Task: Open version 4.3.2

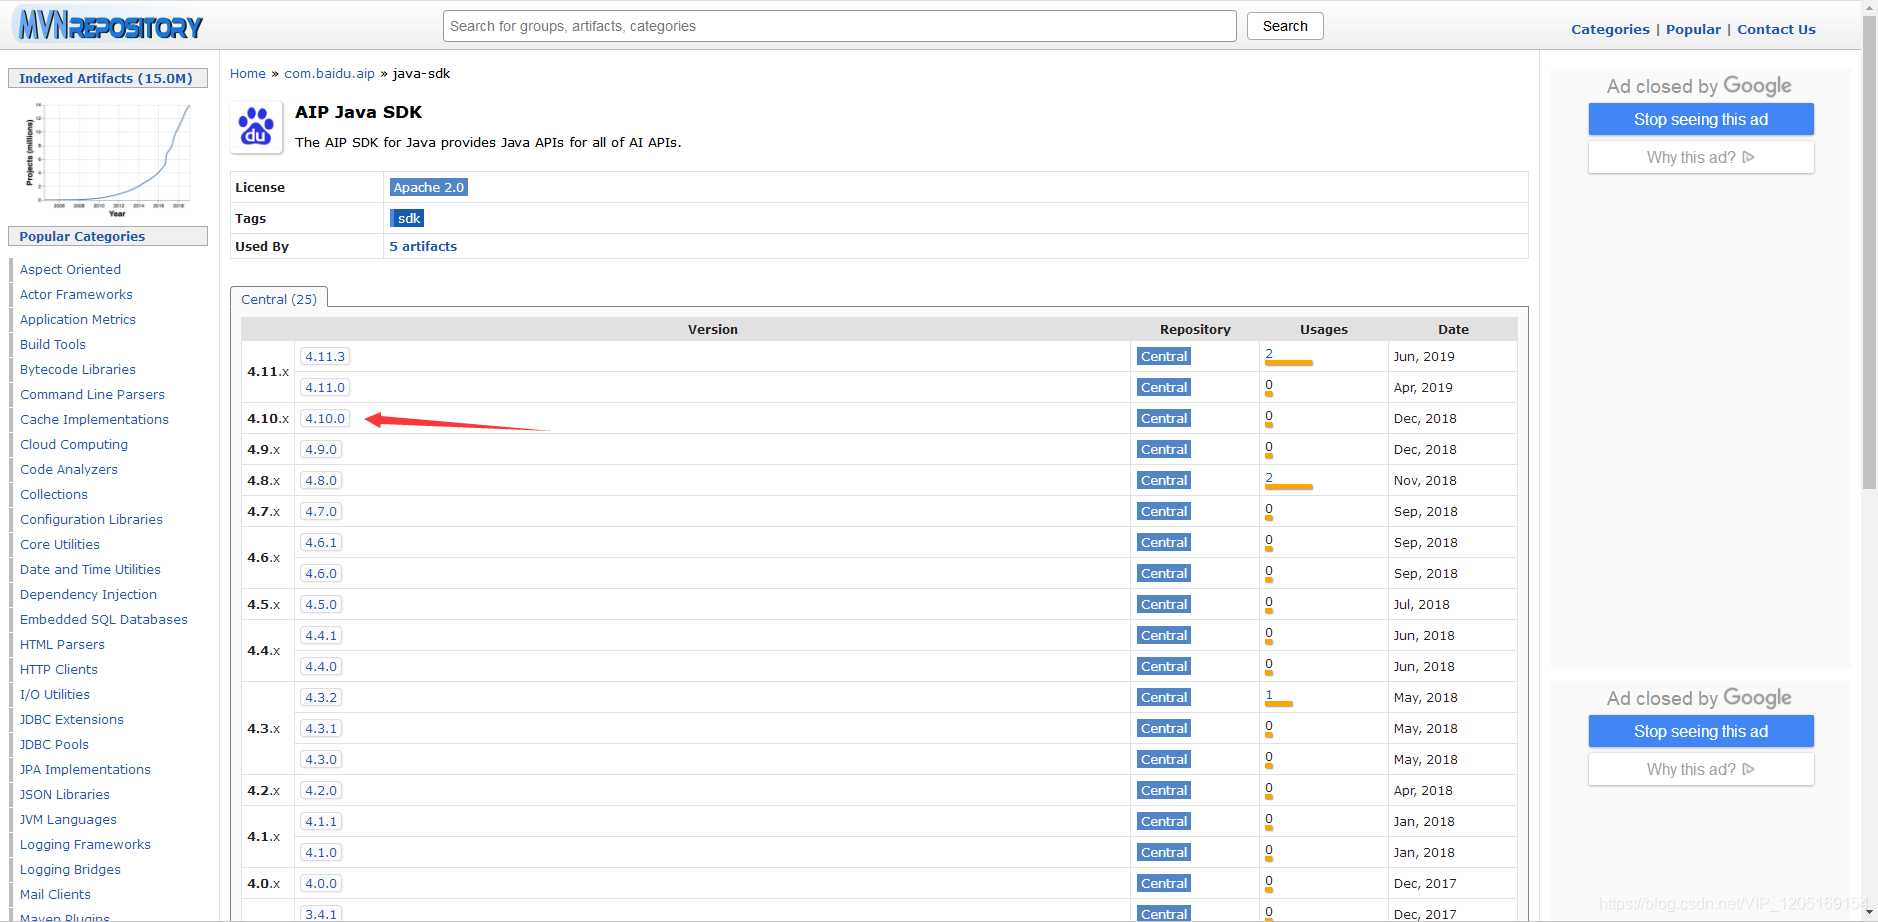Action: (x=321, y=697)
